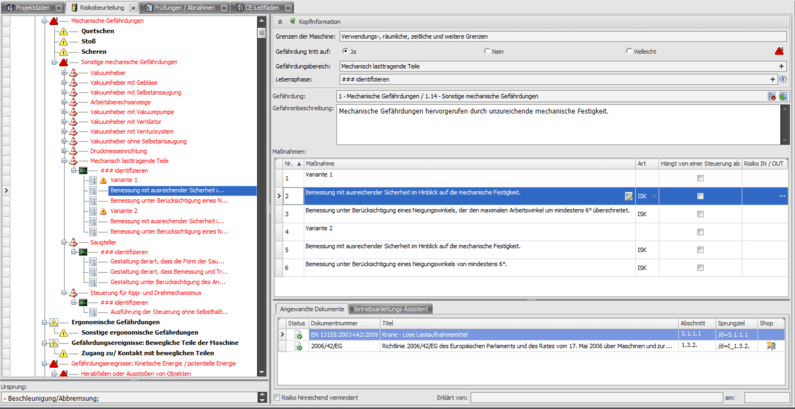Click the ellipsis button in Risiko IN / OUT cell
This screenshot has width=795, height=409.
point(782,196)
